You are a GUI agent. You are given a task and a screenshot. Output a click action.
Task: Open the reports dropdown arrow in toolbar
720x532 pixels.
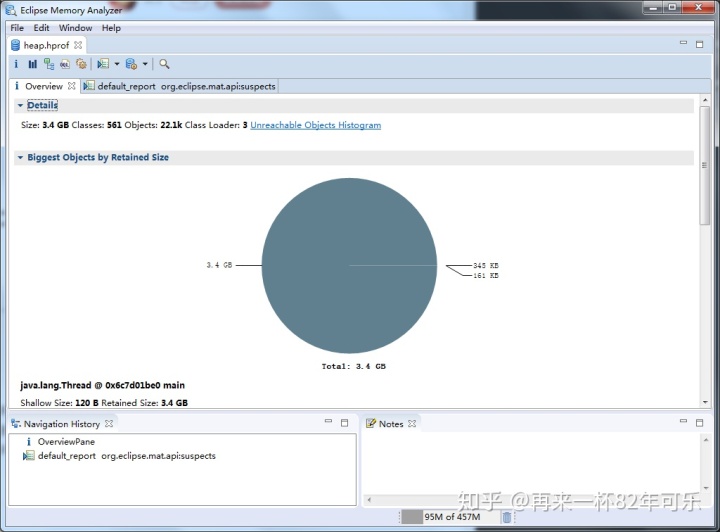coord(117,64)
